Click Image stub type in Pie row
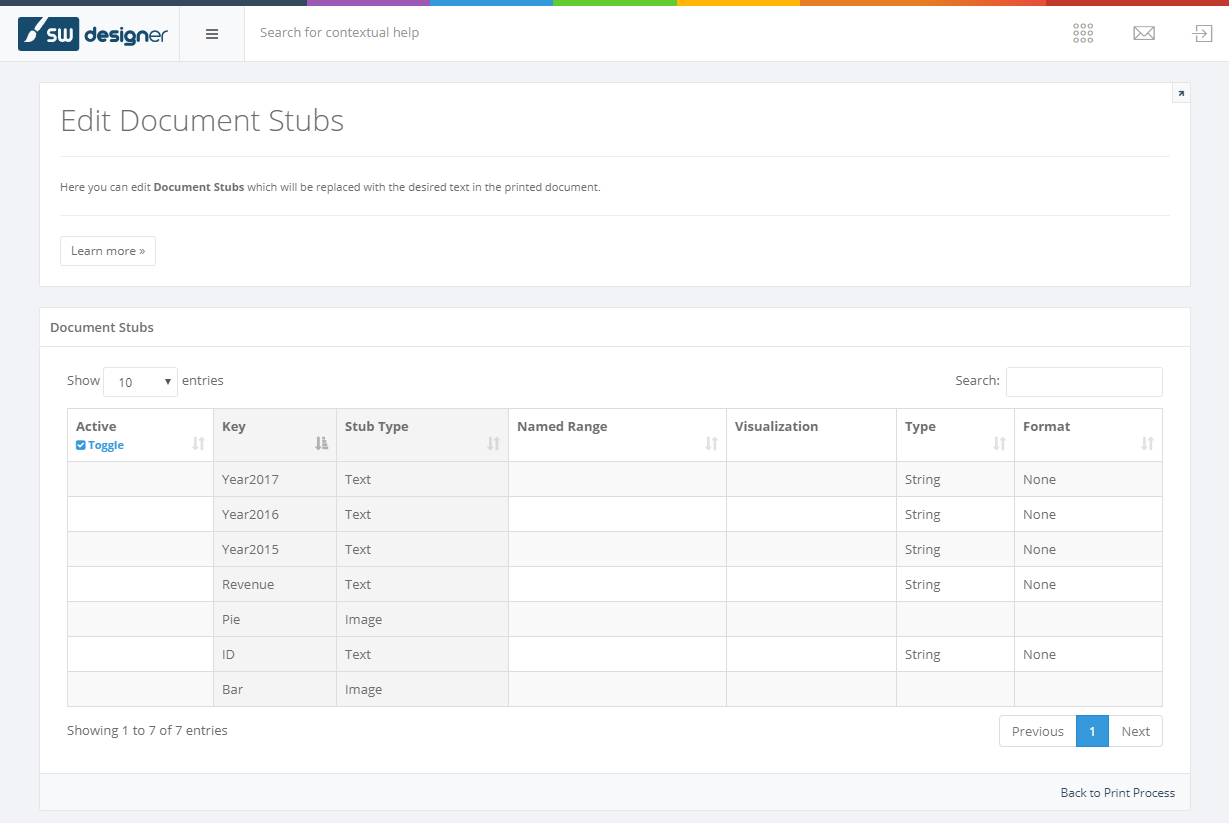This screenshot has width=1229, height=823. 363,619
